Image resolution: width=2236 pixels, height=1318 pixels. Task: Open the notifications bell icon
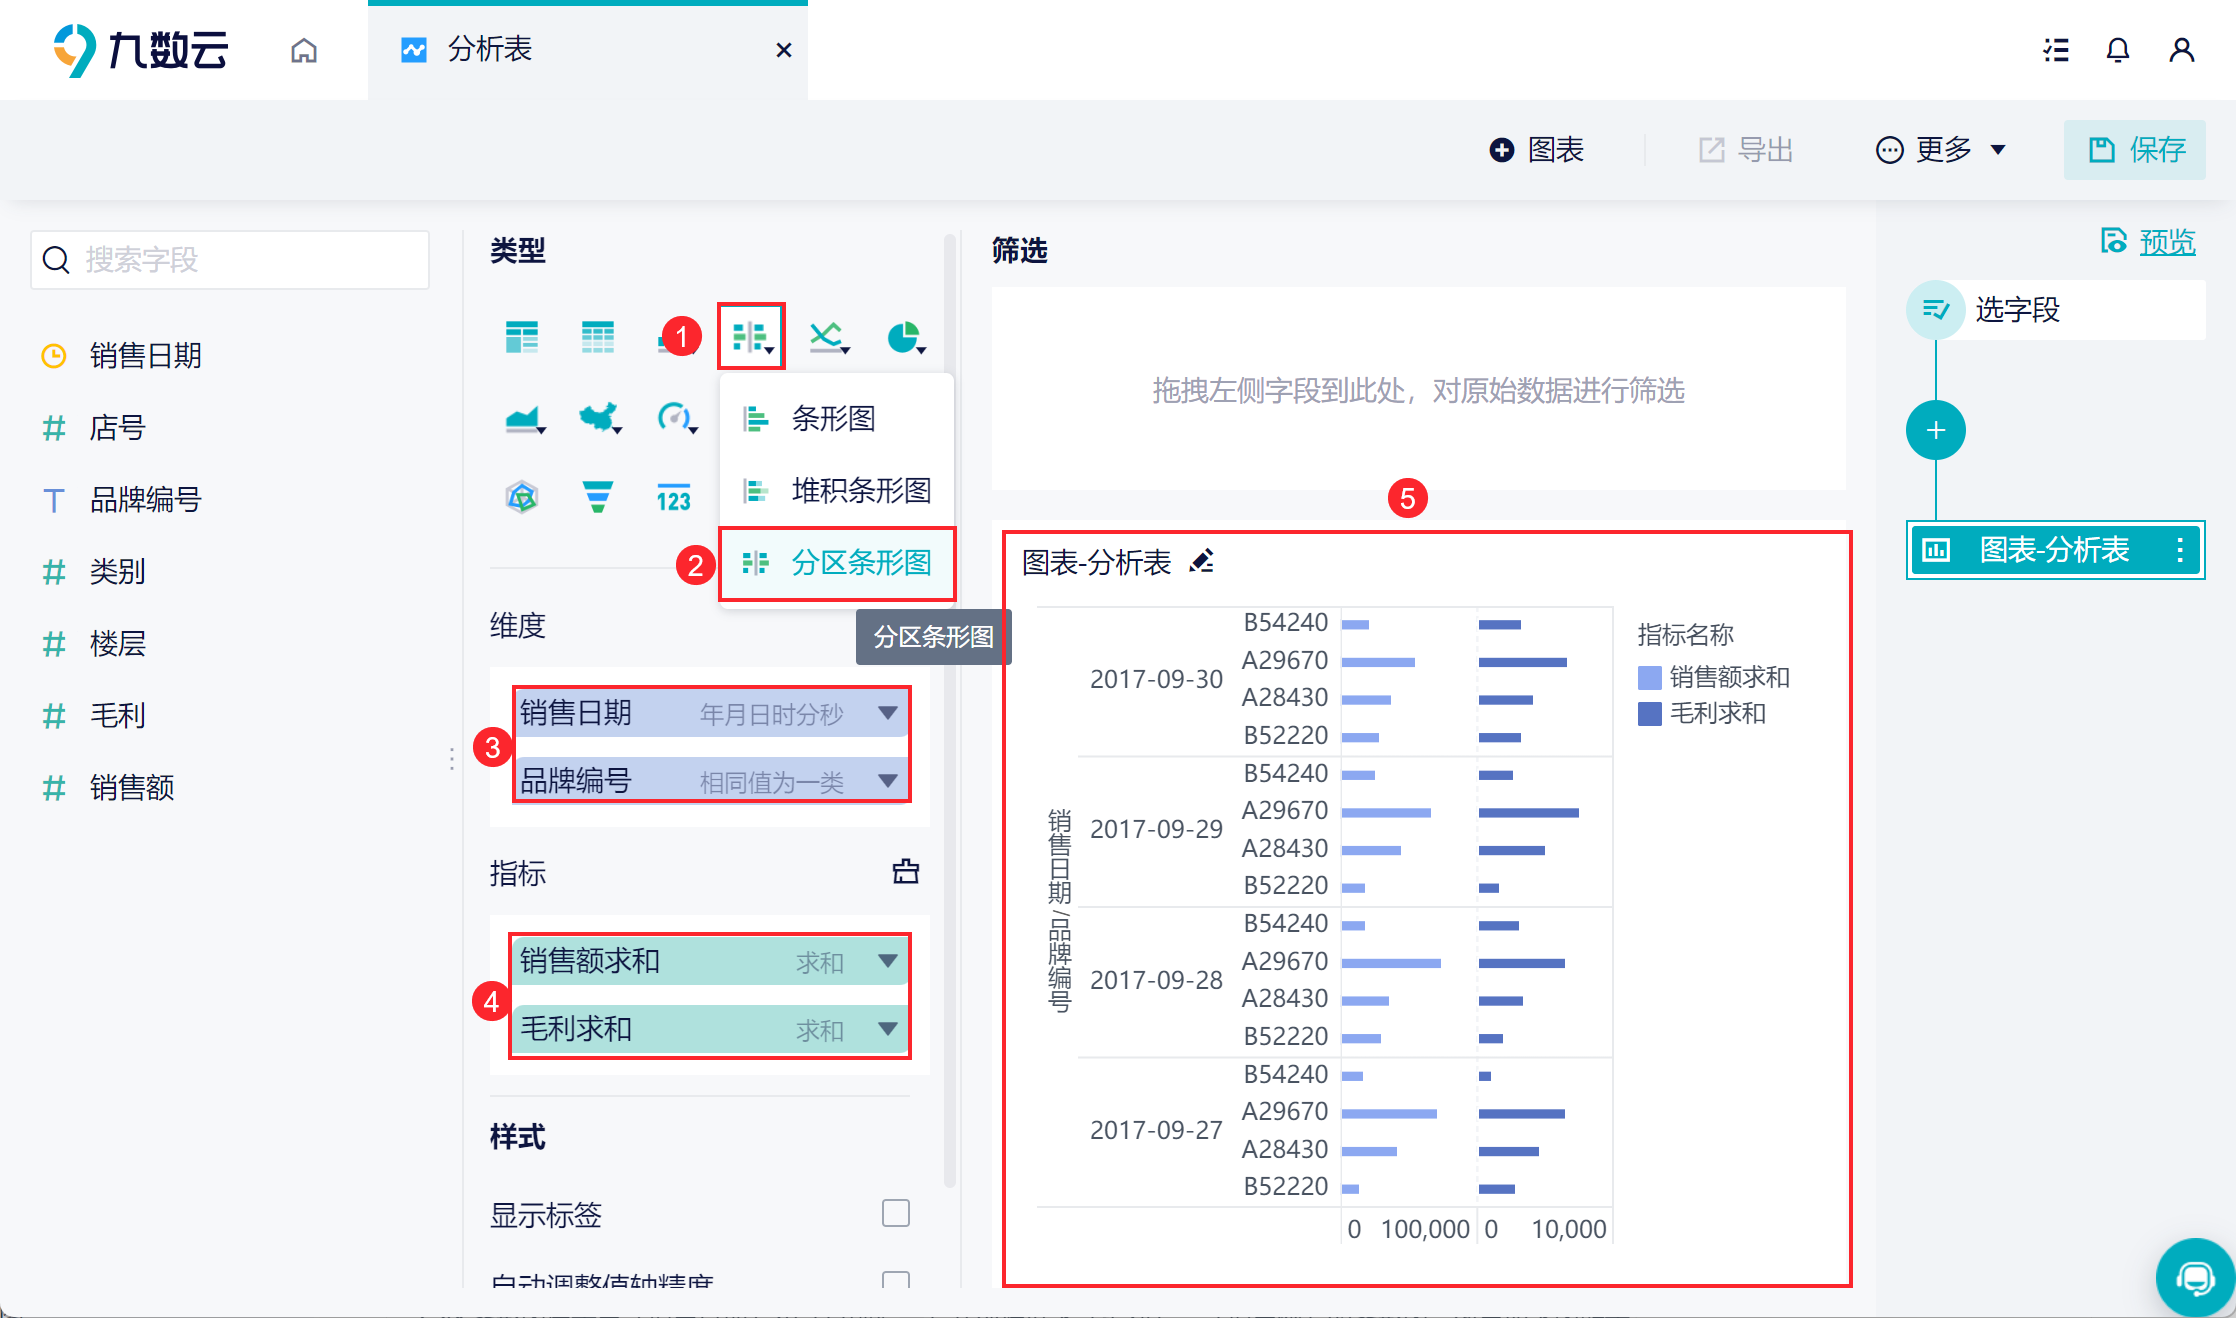point(2117,50)
